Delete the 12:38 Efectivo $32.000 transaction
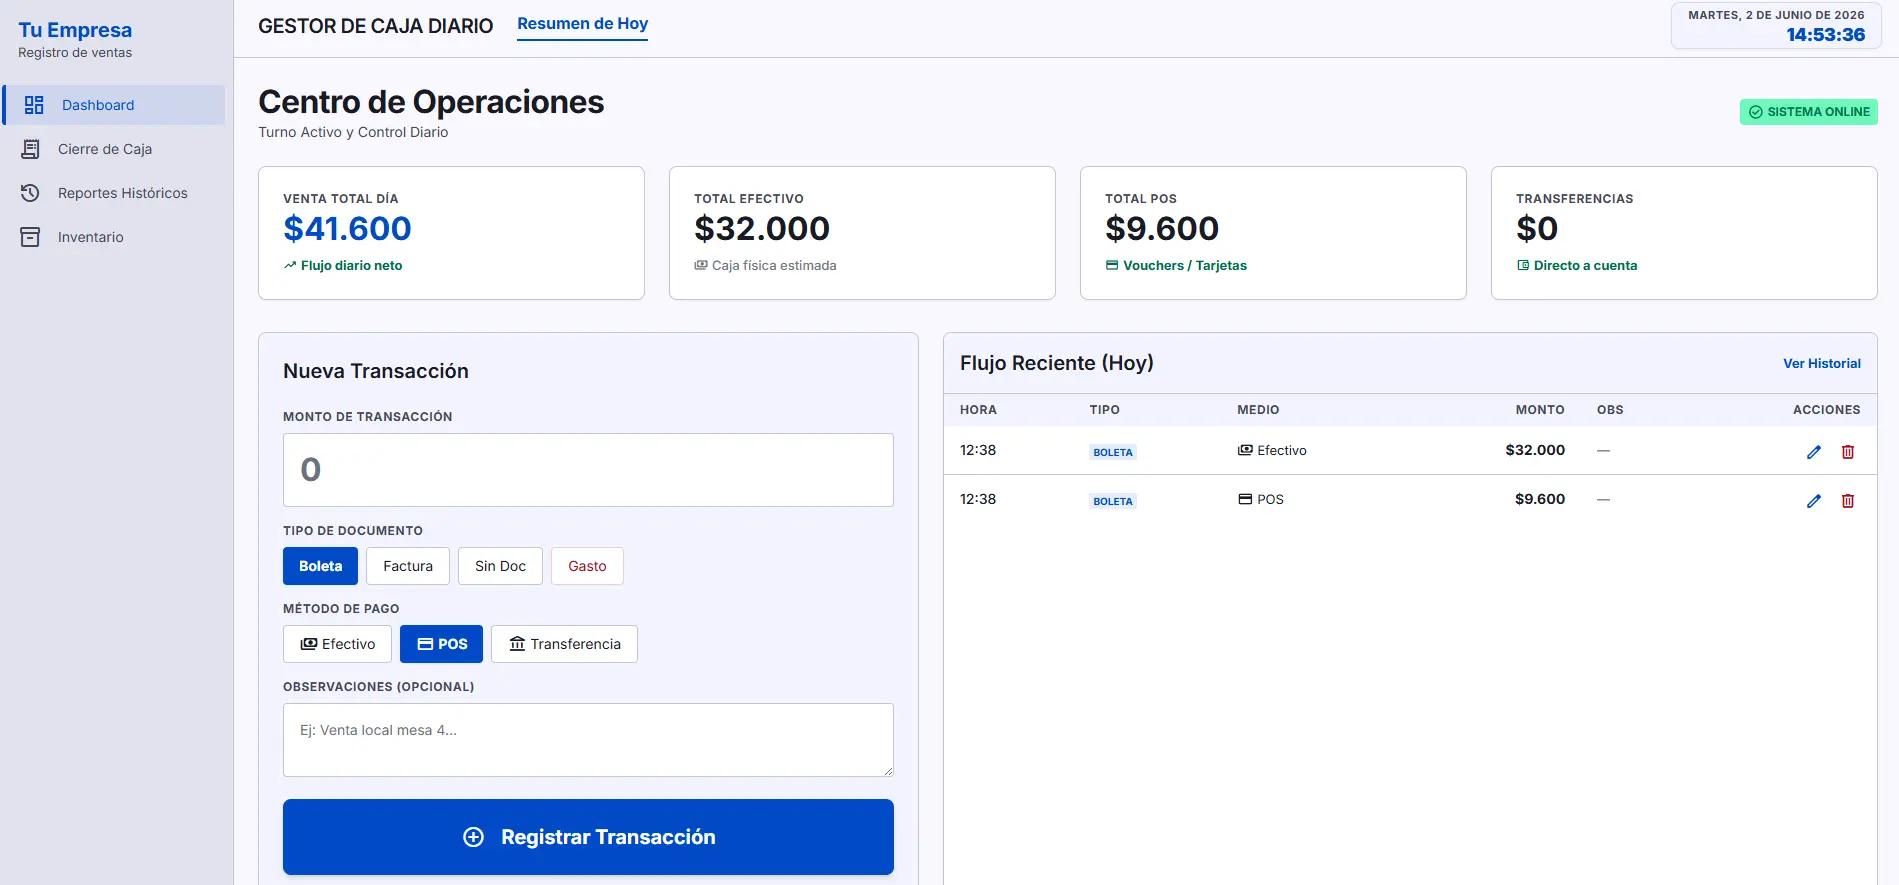Viewport: 1899px width, 885px height. coord(1848,452)
